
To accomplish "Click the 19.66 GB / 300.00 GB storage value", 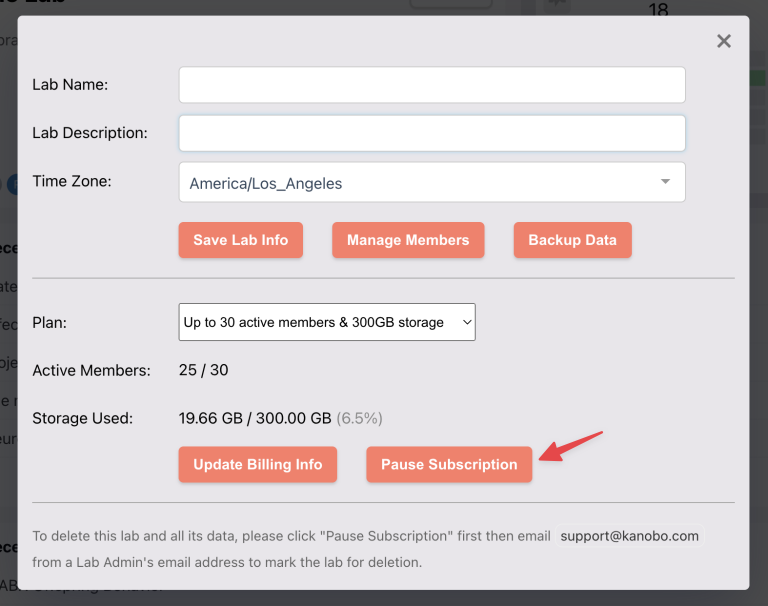I will click(x=255, y=418).
